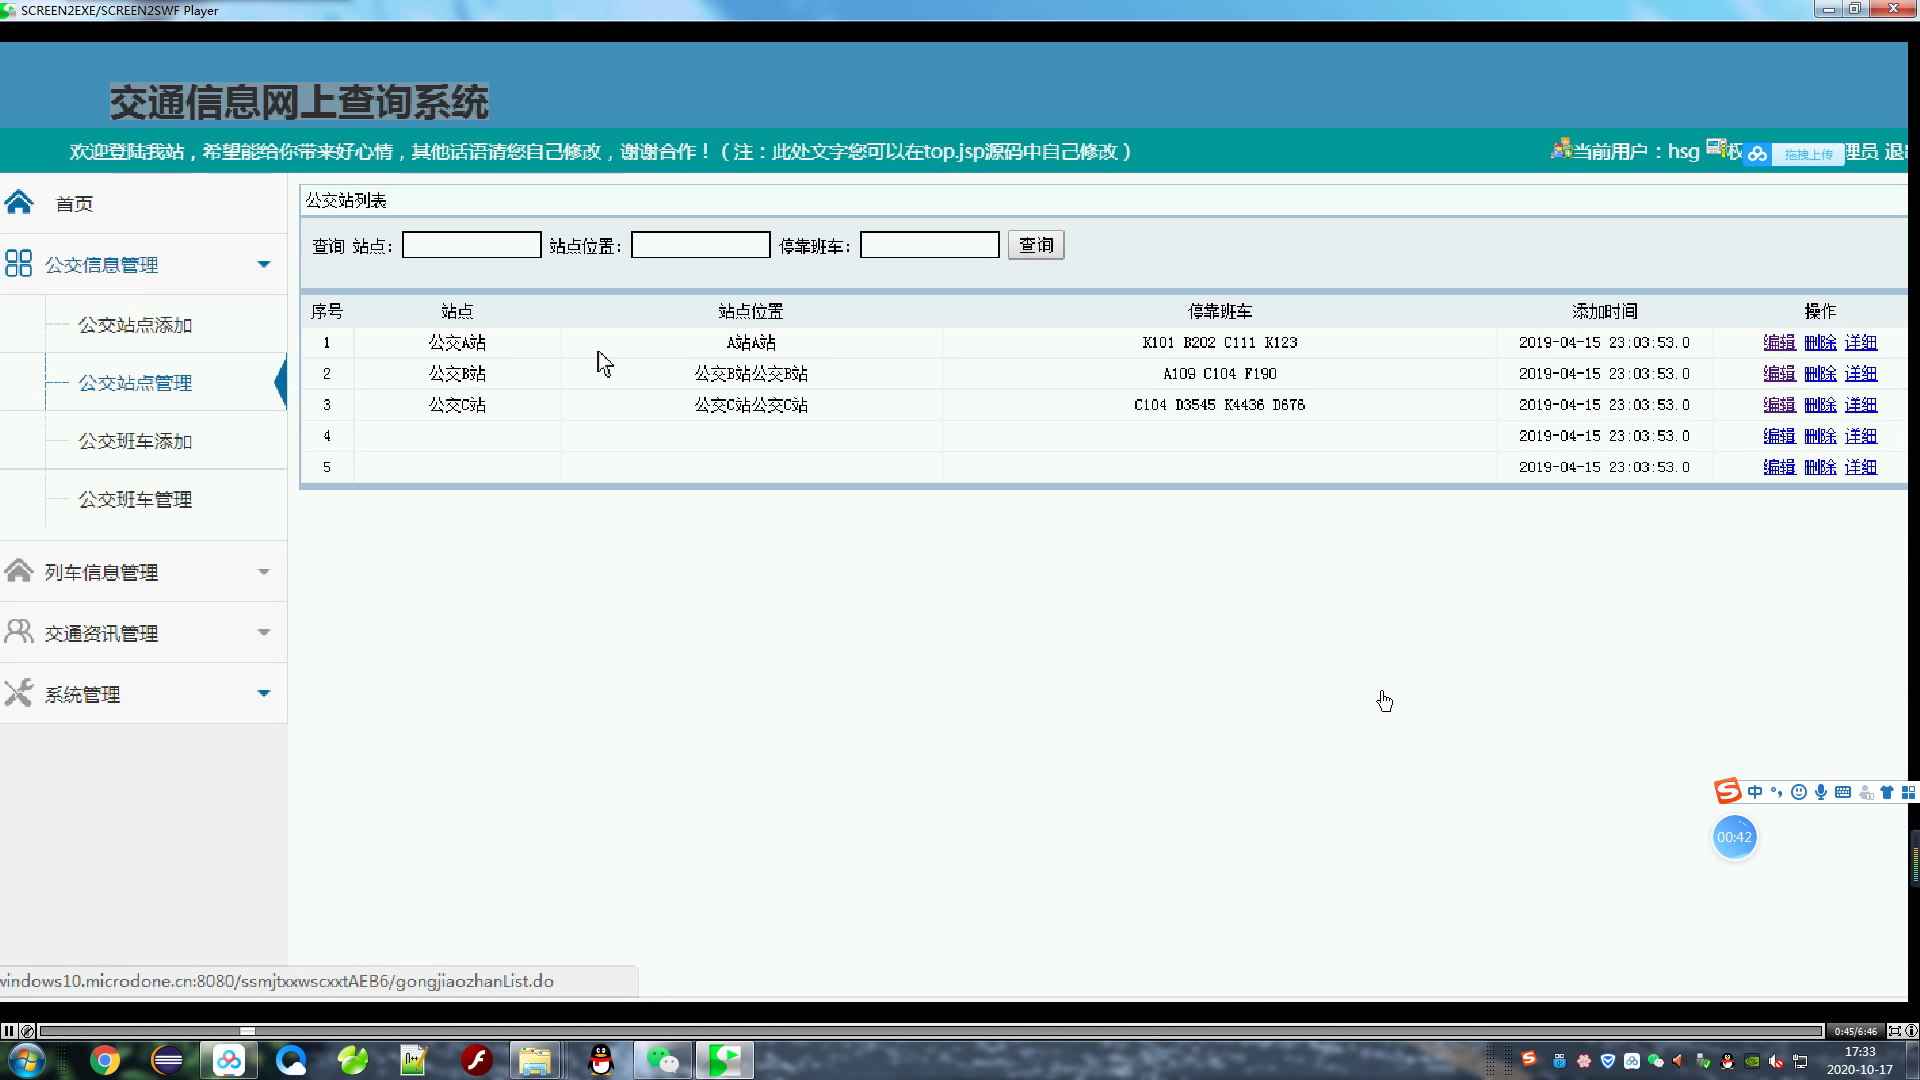Toggle the player fullscreen icon
Viewport: 1920px width, 1080px height.
pos(1894,1031)
